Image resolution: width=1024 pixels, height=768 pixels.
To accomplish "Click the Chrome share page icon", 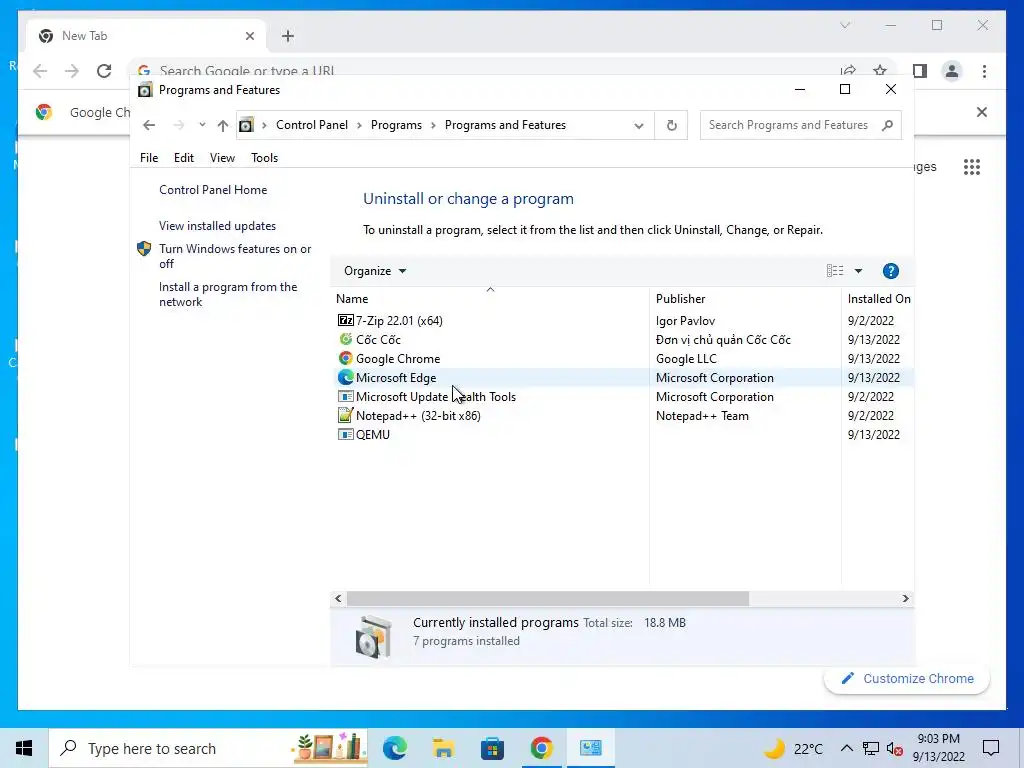I will tap(848, 71).
